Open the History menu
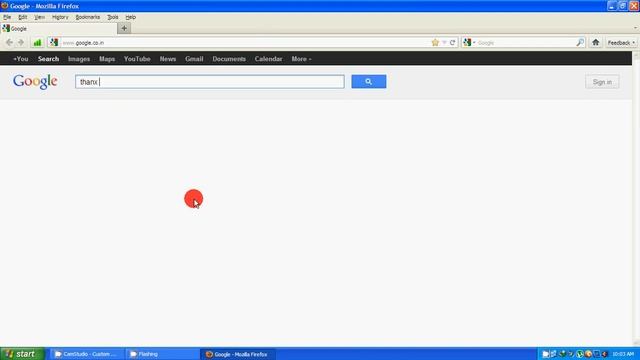The width and height of the screenshot is (640, 360). [60, 17]
